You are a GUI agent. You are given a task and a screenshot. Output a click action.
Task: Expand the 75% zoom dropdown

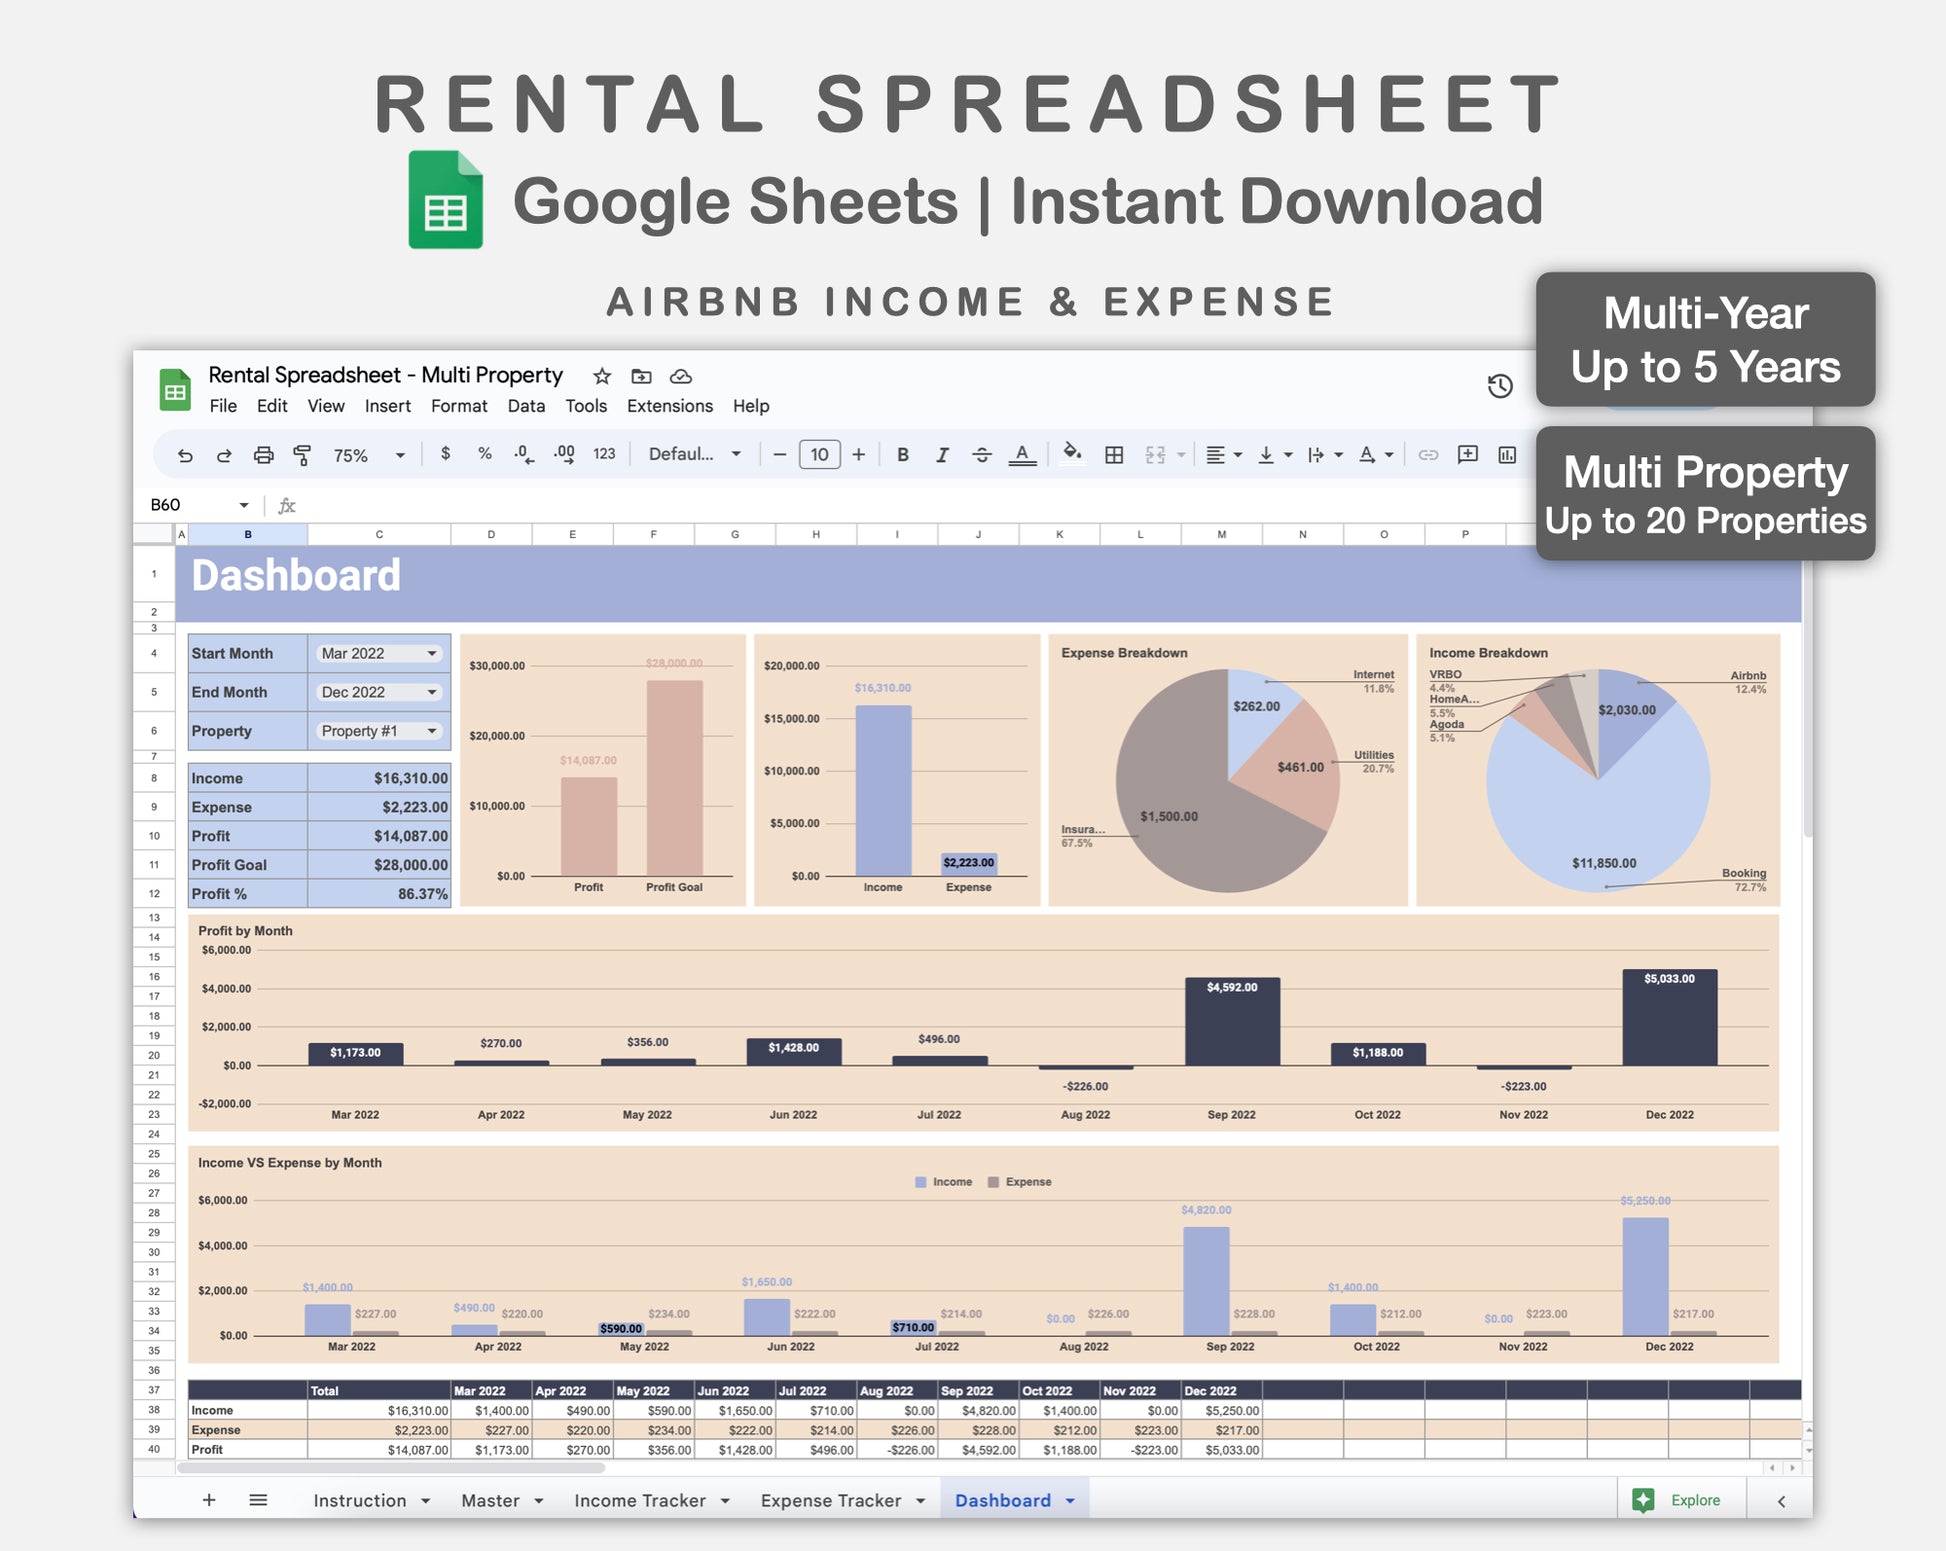(x=399, y=455)
